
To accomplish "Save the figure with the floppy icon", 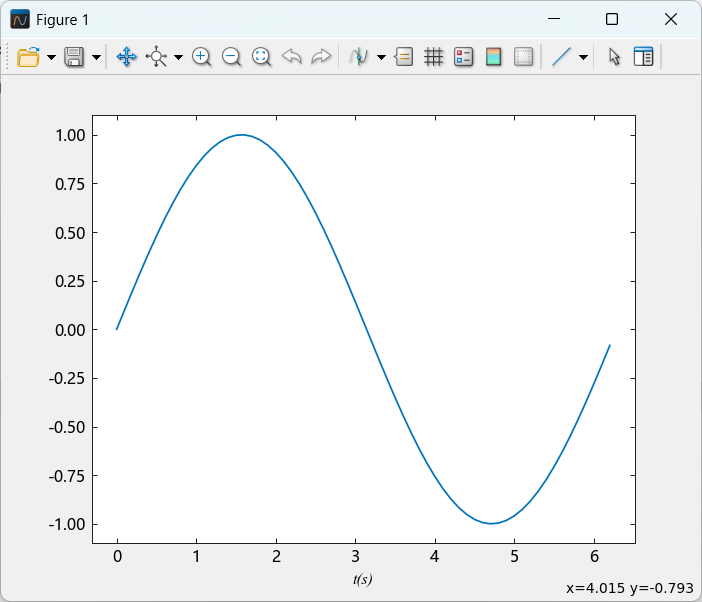I will coord(74,57).
